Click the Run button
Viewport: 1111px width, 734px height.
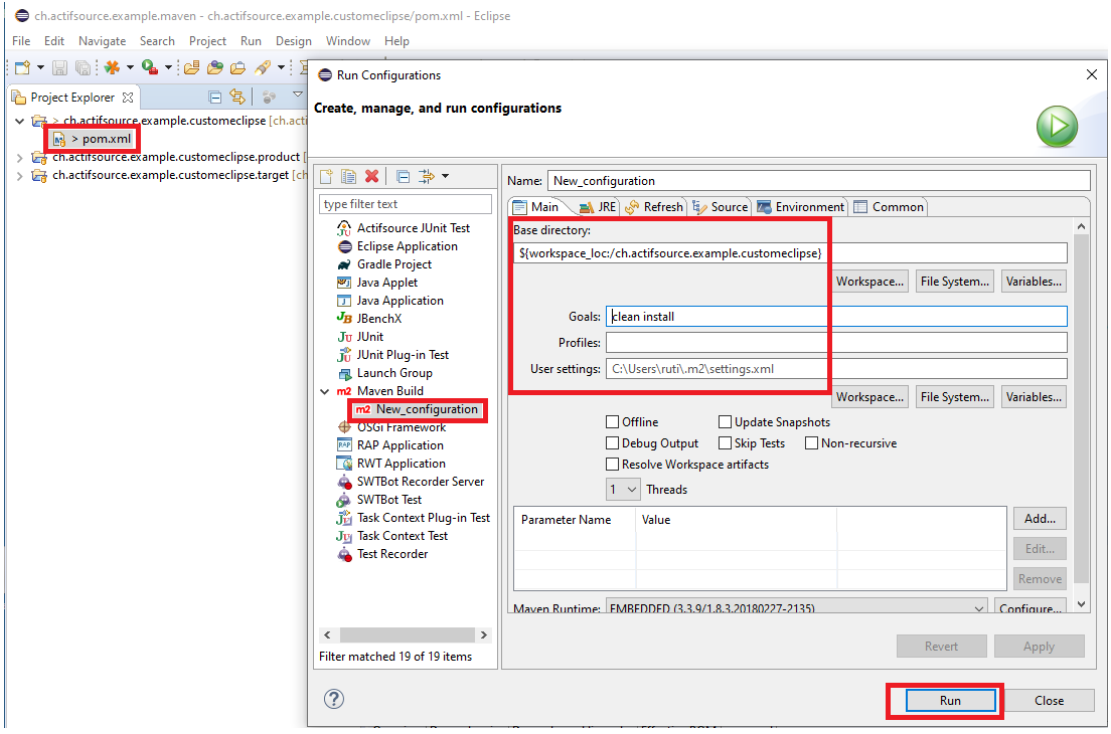949,700
